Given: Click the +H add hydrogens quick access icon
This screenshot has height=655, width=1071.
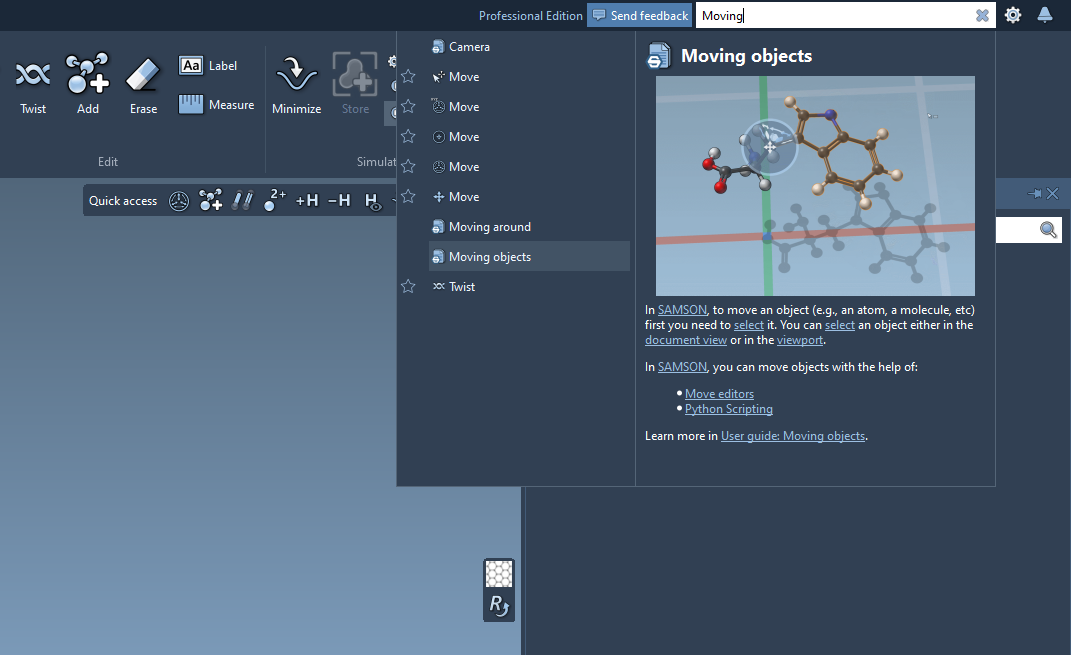Looking at the screenshot, I should coord(307,201).
